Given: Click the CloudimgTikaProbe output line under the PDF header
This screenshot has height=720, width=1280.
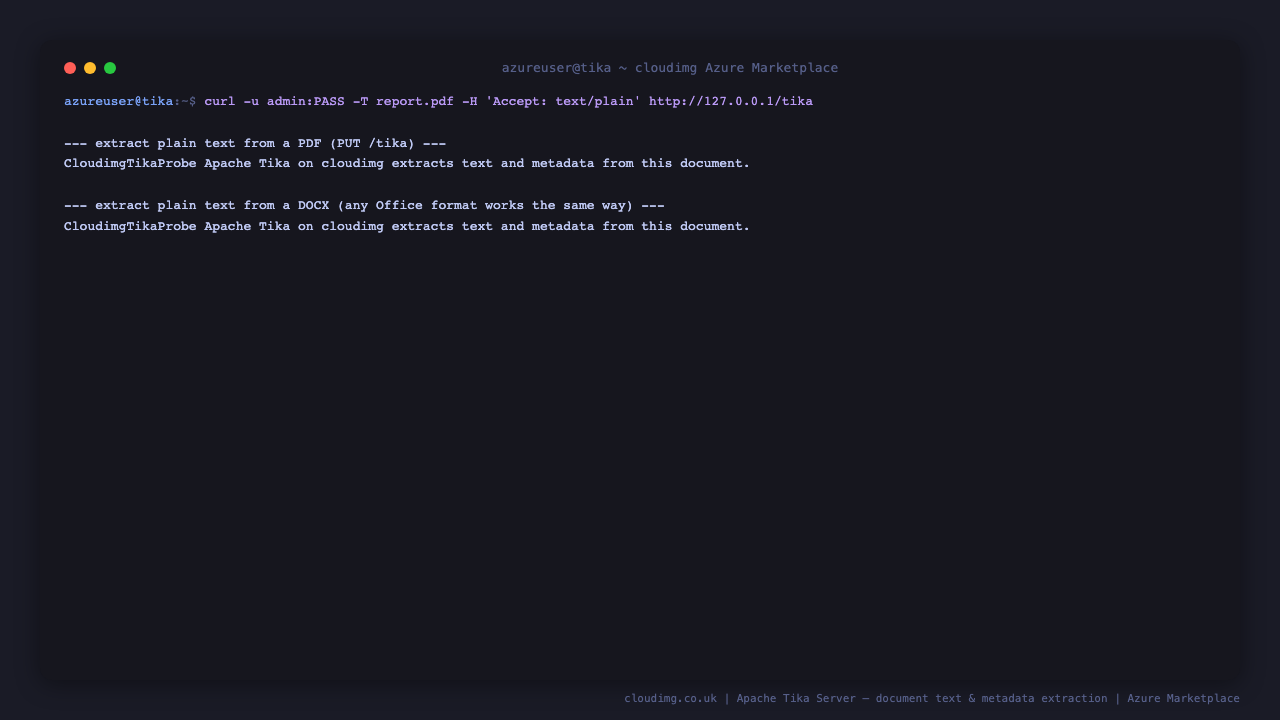Looking at the screenshot, I should (407, 164).
